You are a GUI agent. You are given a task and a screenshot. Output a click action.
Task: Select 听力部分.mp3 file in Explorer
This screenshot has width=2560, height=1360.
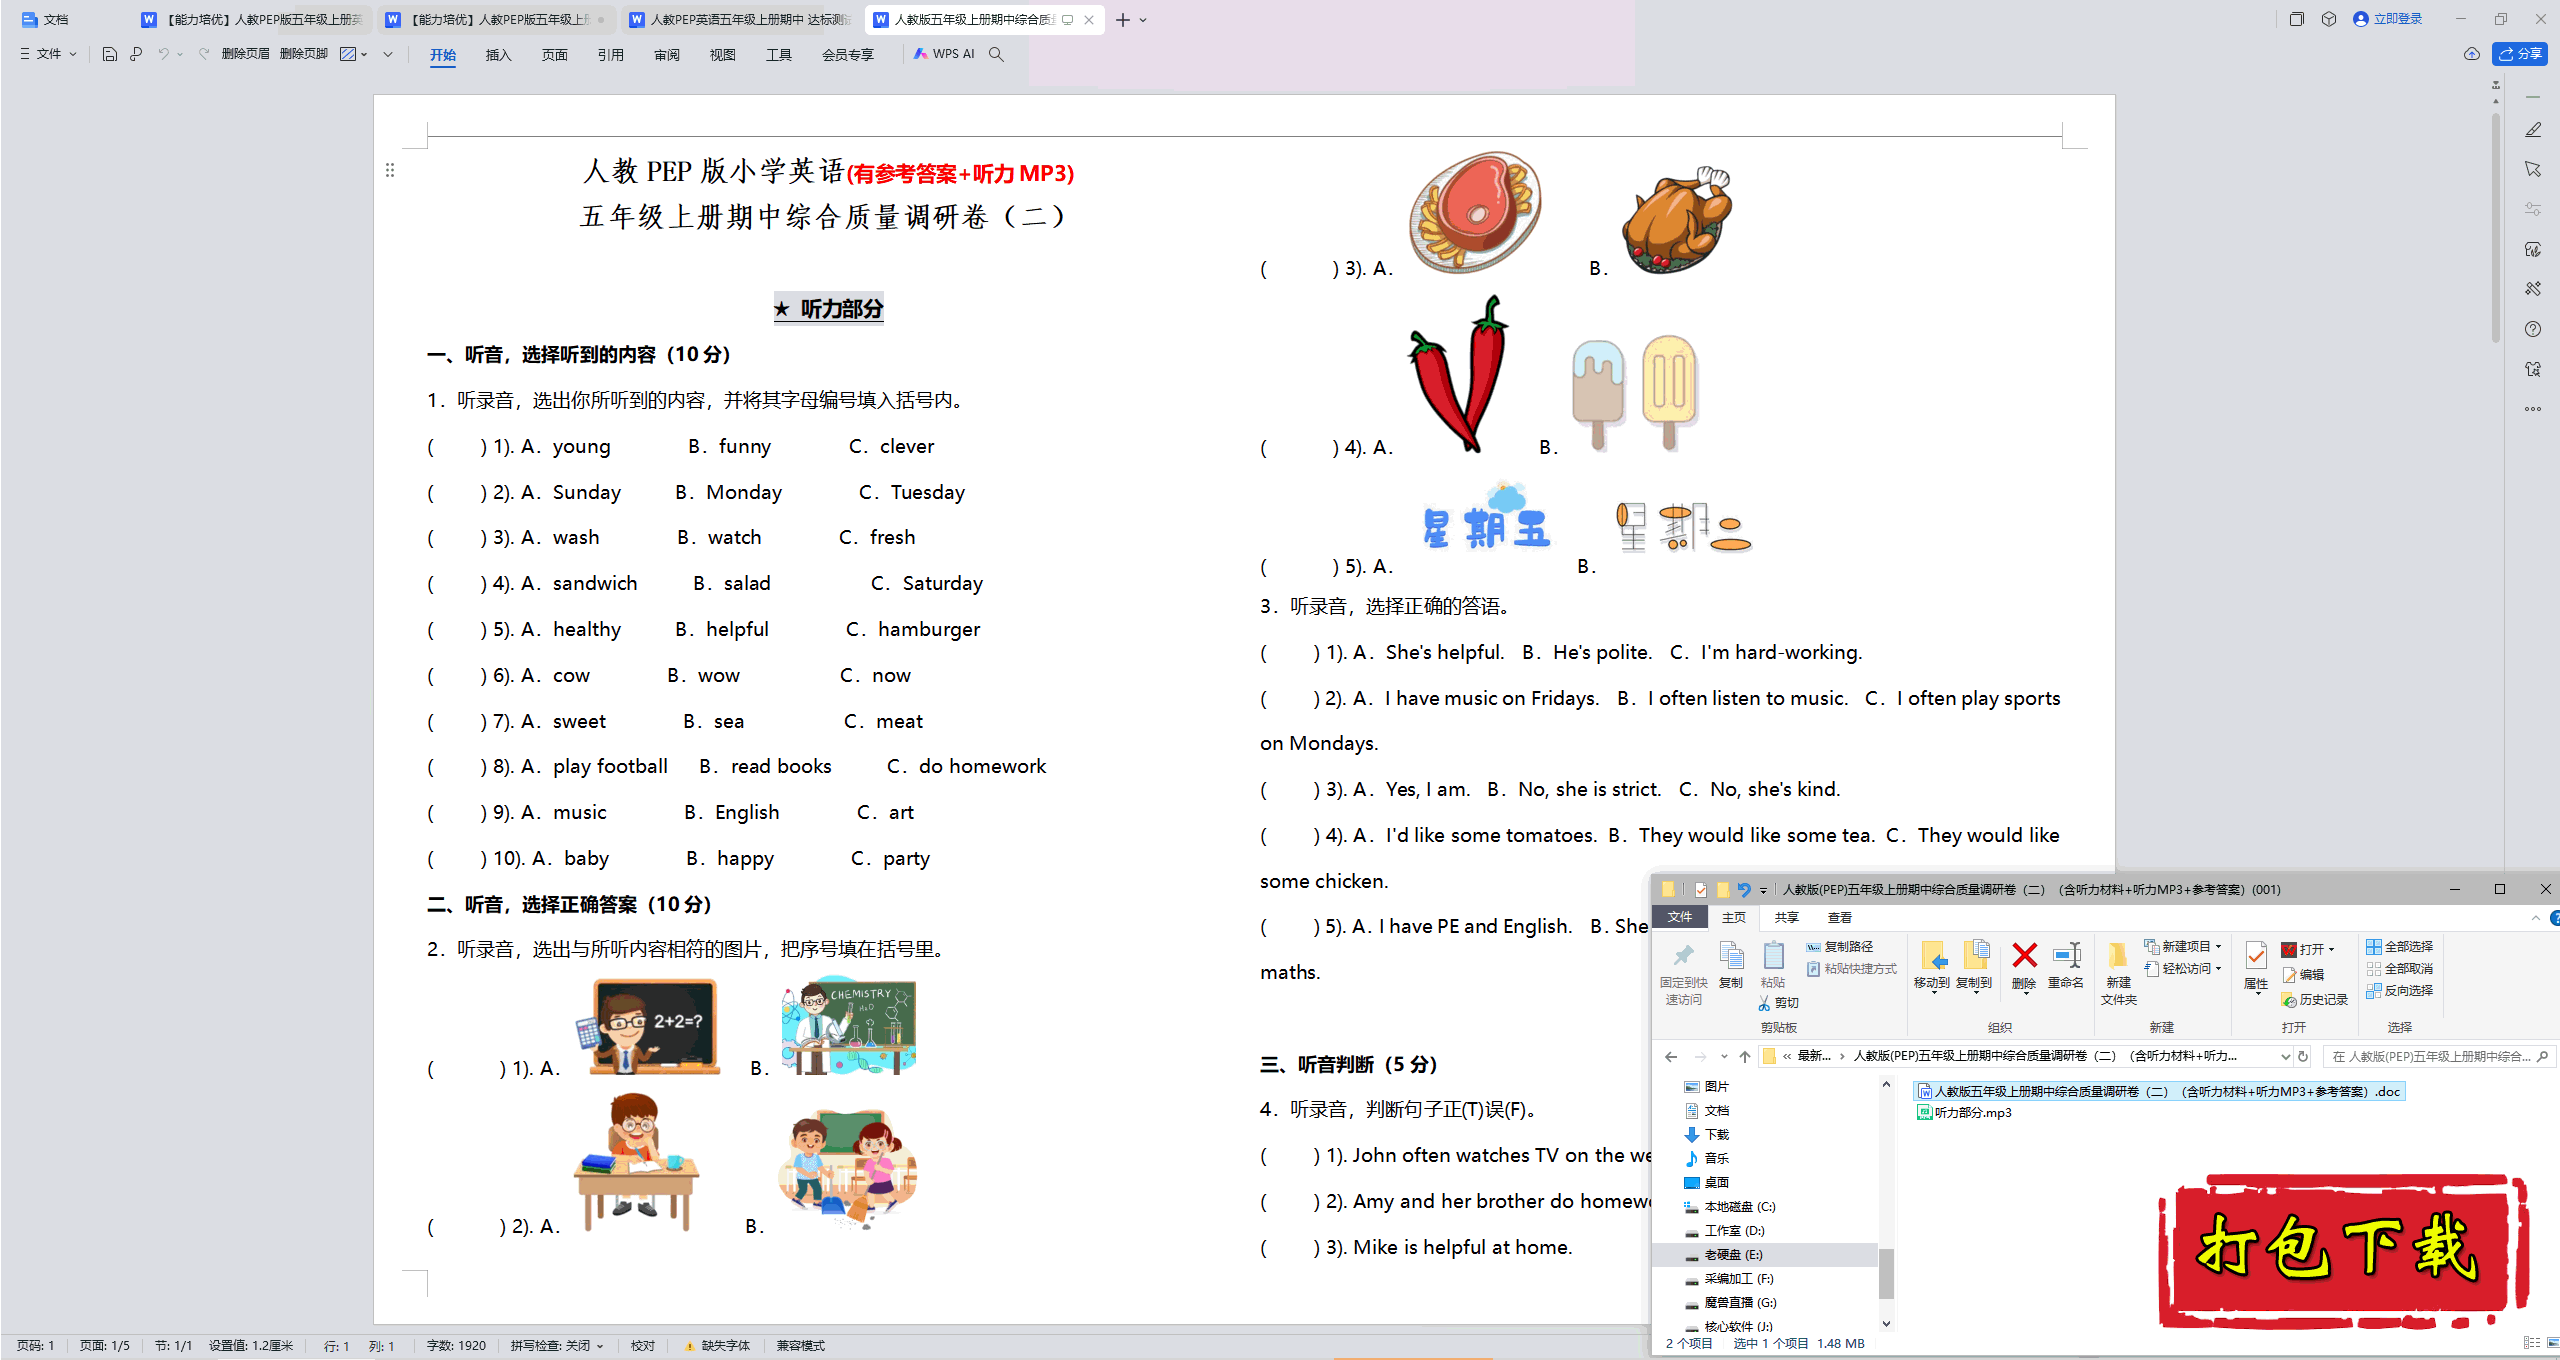(x=1964, y=1112)
